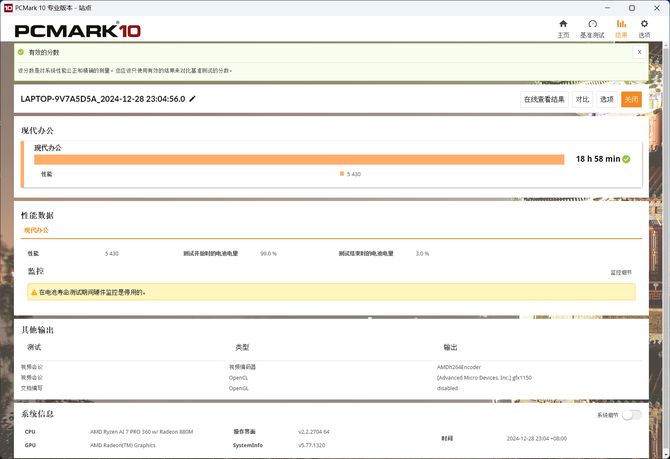Click the 对比 compare button
This screenshot has height=459, width=670.
click(582, 100)
